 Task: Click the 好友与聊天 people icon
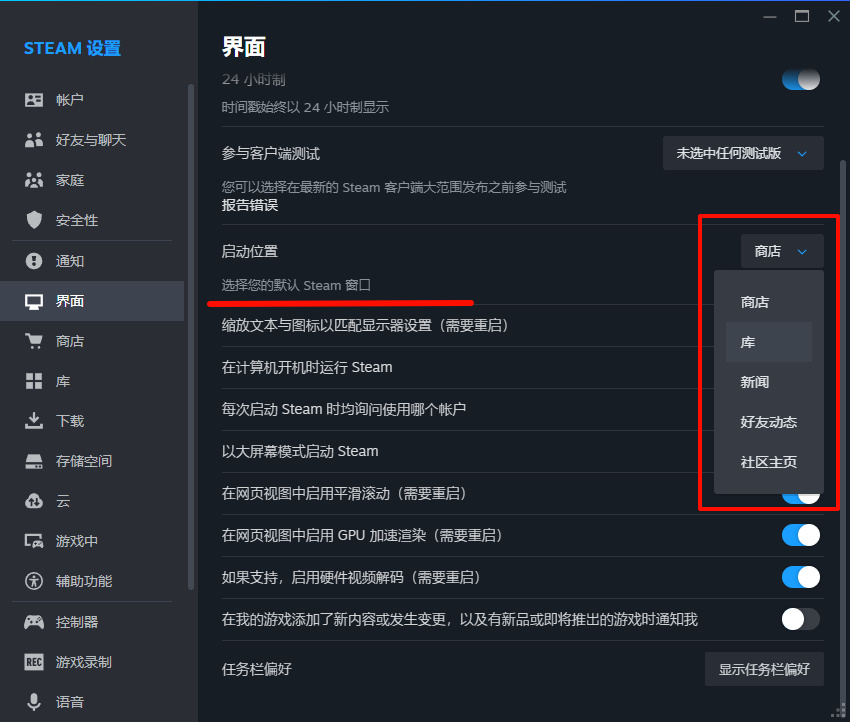tap(34, 140)
